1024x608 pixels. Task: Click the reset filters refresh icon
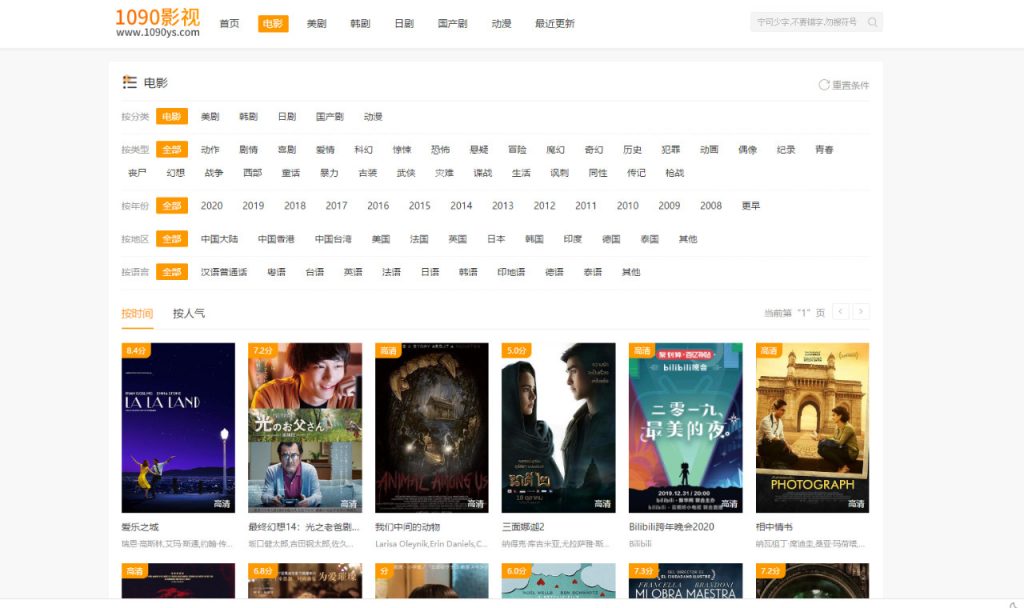(x=824, y=85)
